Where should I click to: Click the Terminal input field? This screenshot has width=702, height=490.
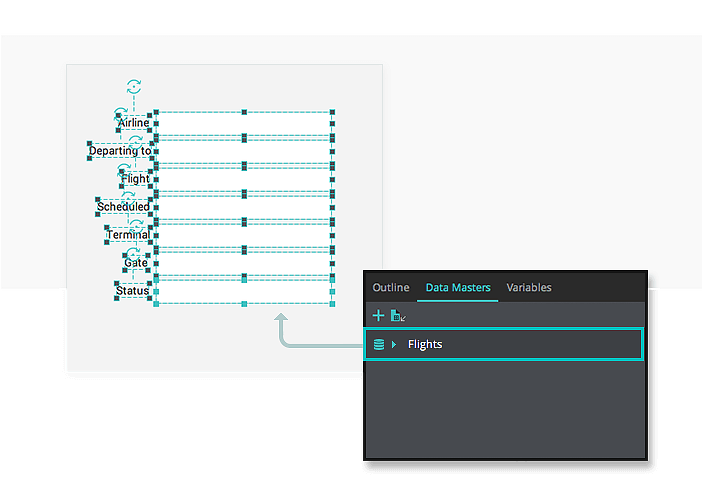(244, 236)
